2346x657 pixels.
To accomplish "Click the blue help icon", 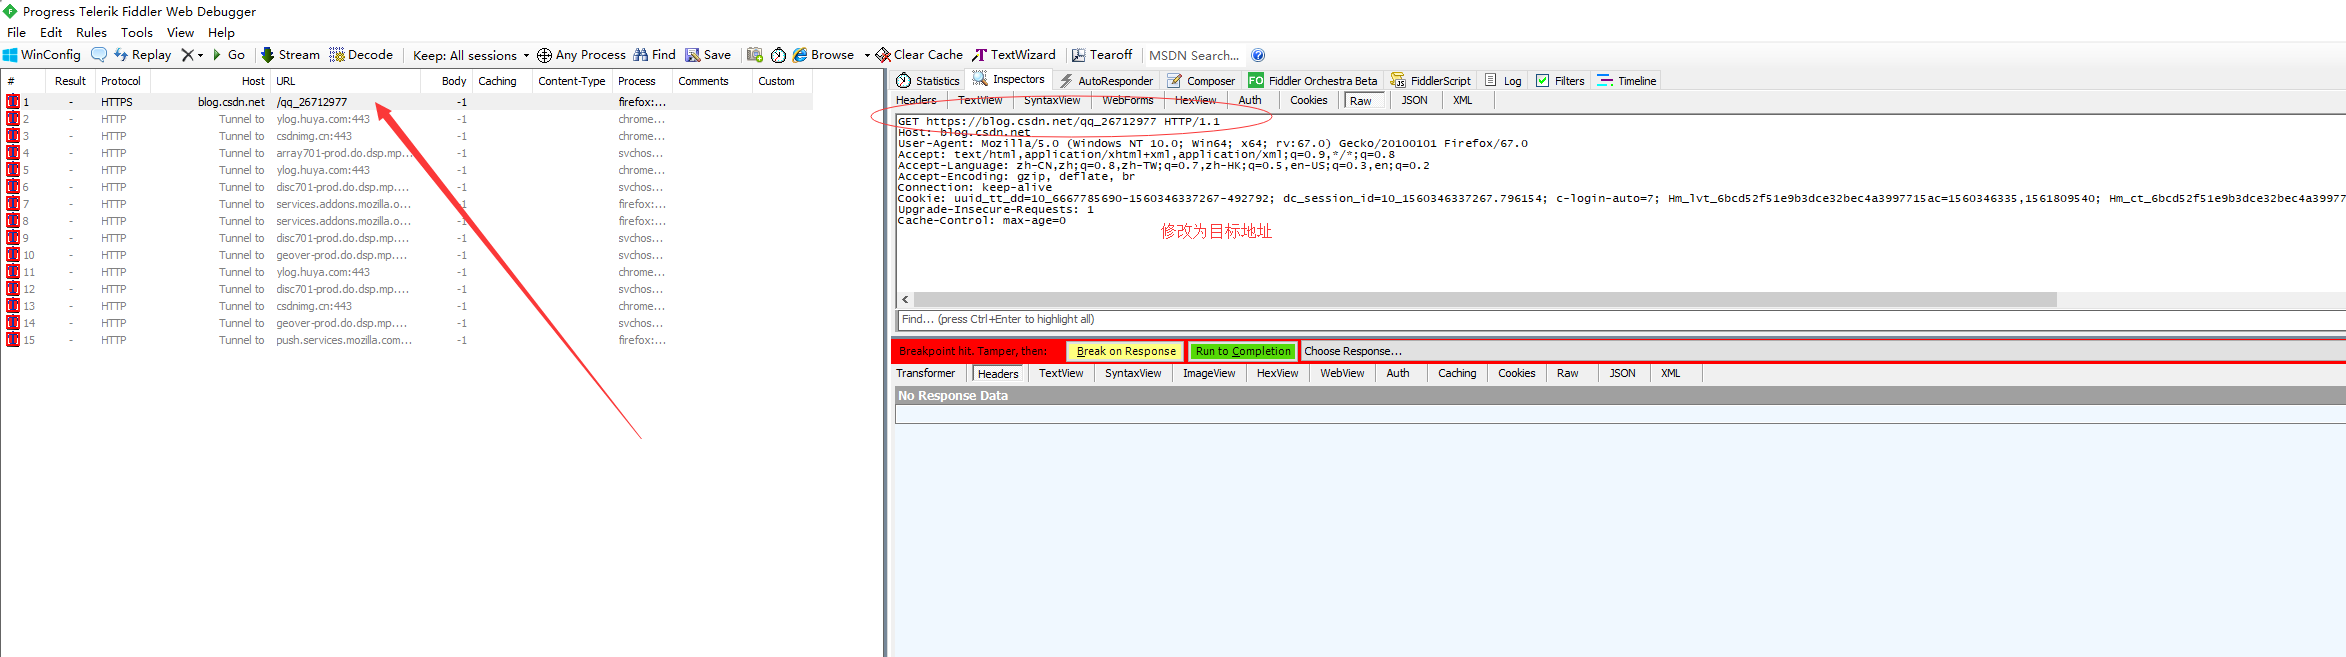I will (x=1258, y=55).
